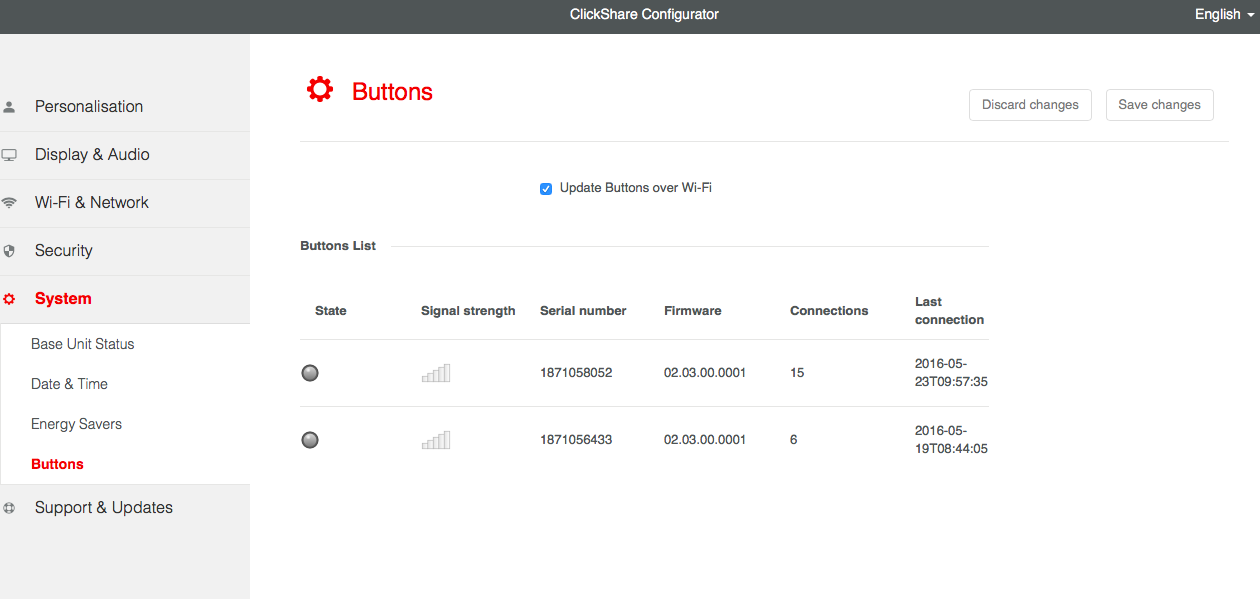Click the Display & Audio monitor icon

9,155
